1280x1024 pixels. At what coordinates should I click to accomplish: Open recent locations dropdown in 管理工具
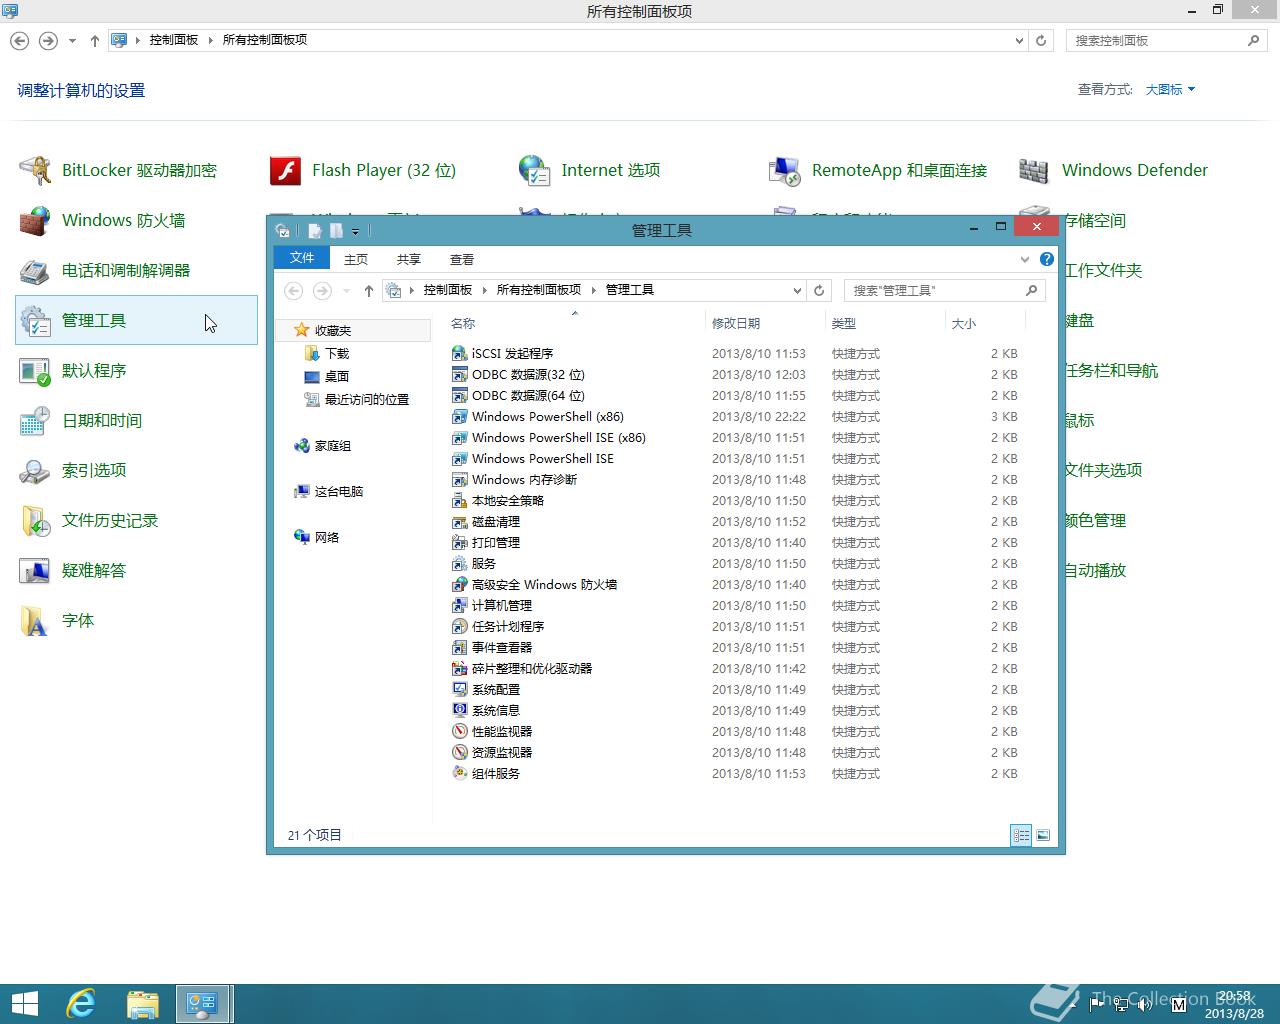[346, 291]
